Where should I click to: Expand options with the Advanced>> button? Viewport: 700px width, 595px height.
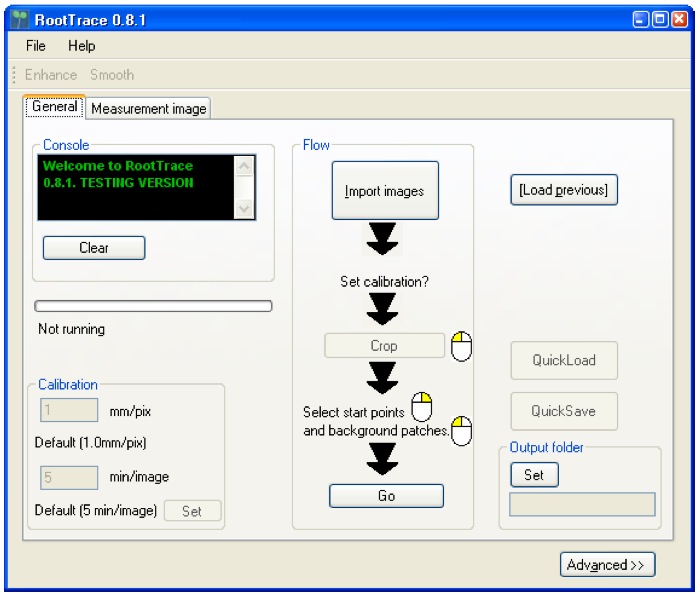pos(606,565)
